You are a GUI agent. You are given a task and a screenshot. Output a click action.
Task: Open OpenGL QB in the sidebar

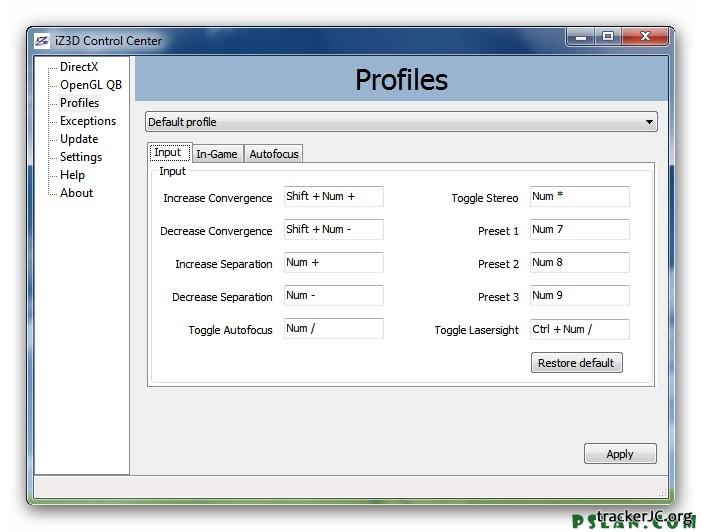pyautogui.click(x=90, y=85)
